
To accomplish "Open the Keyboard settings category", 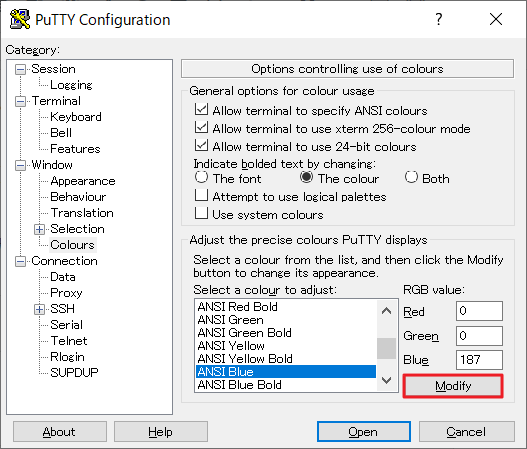I will point(76,117).
